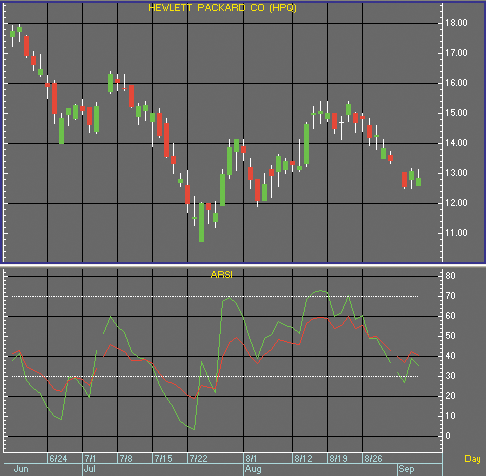Click the 18.00 price axis label
Image resolution: width=486 pixels, height=476 pixels.
pyautogui.click(x=456, y=23)
